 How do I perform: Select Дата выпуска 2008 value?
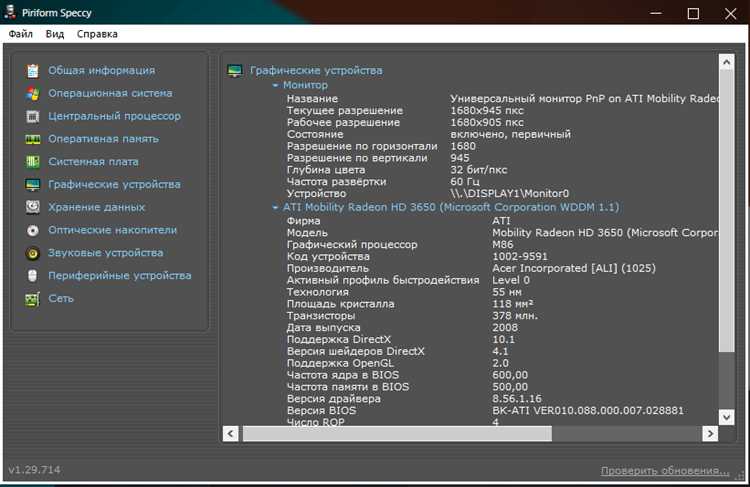point(505,328)
